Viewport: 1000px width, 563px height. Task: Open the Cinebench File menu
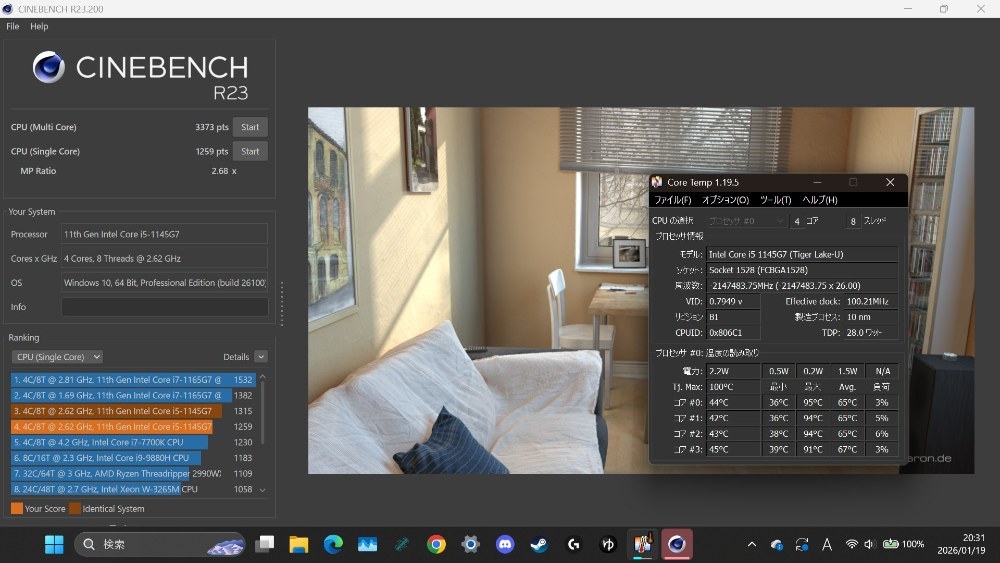coord(13,26)
